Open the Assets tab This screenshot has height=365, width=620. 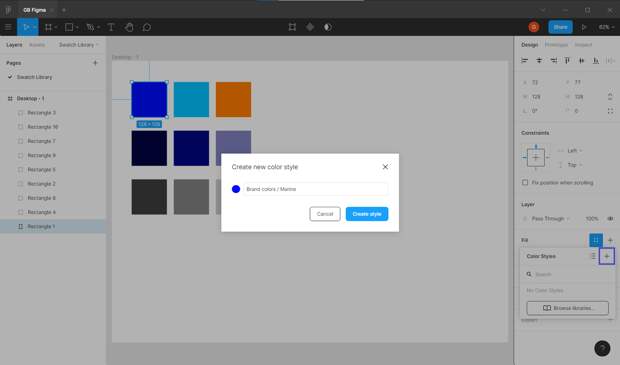(x=37, y=45)
